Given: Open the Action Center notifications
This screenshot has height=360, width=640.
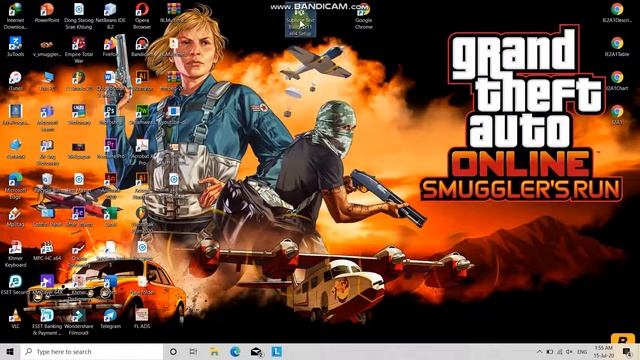Looking at the screenshot, I should (627, 351).
